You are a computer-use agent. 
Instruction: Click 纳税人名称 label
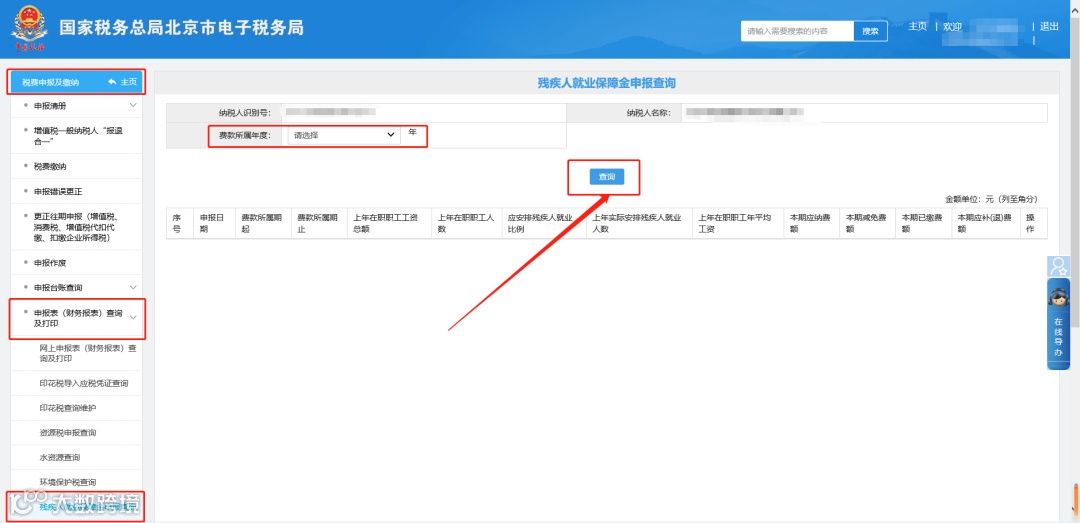click(648, 112)
